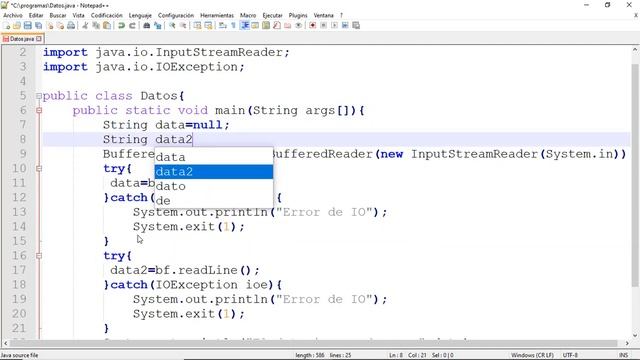Viewport: 640px width, 360px height.
Task: Toggle Show All Characters, the pilcrow icon
Action: click(x=233, y=25)
